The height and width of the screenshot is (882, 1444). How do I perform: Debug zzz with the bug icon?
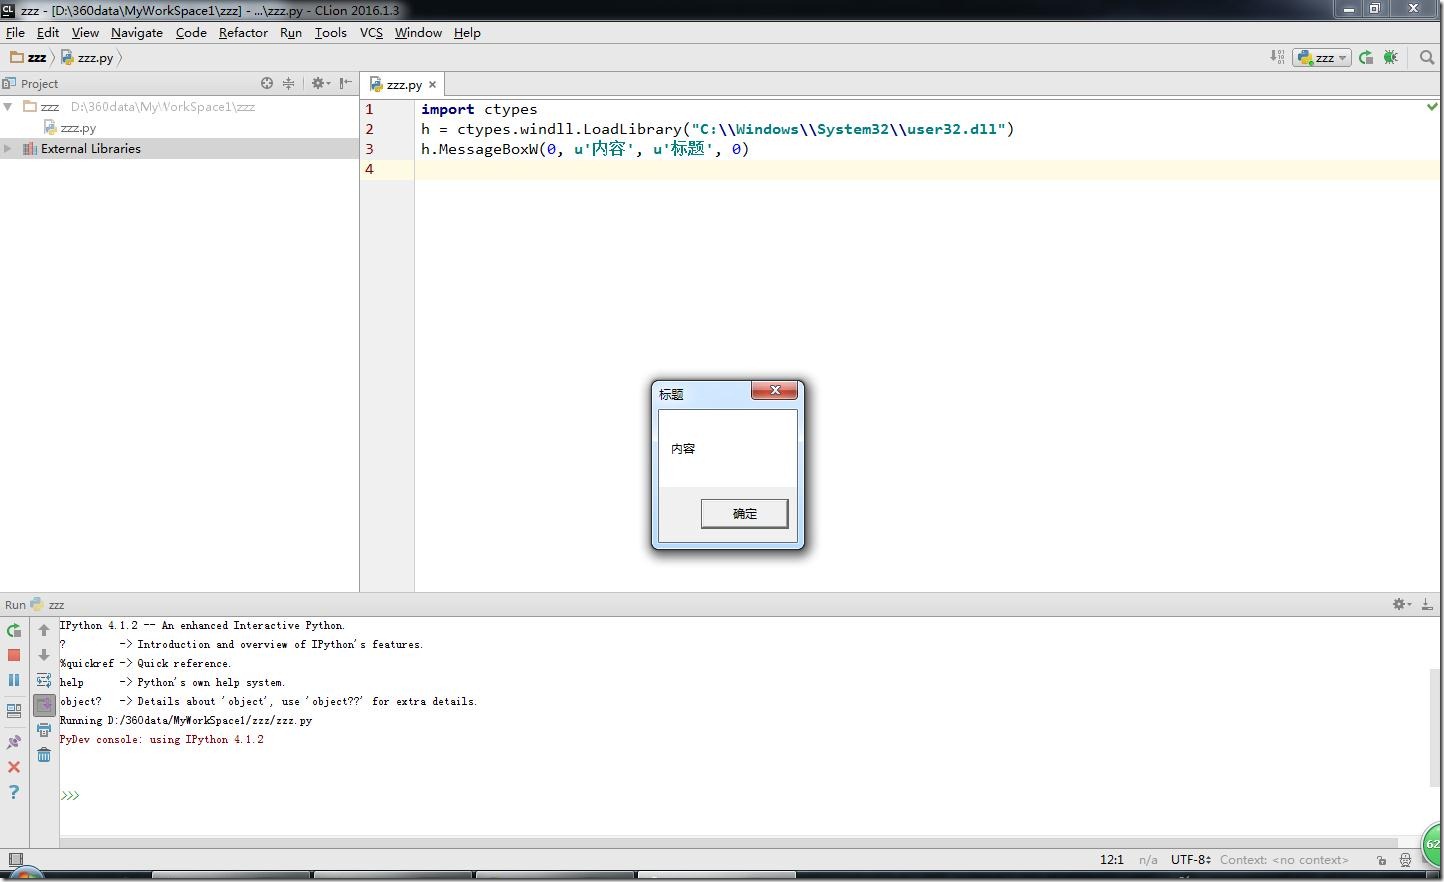coord(1391,57)
